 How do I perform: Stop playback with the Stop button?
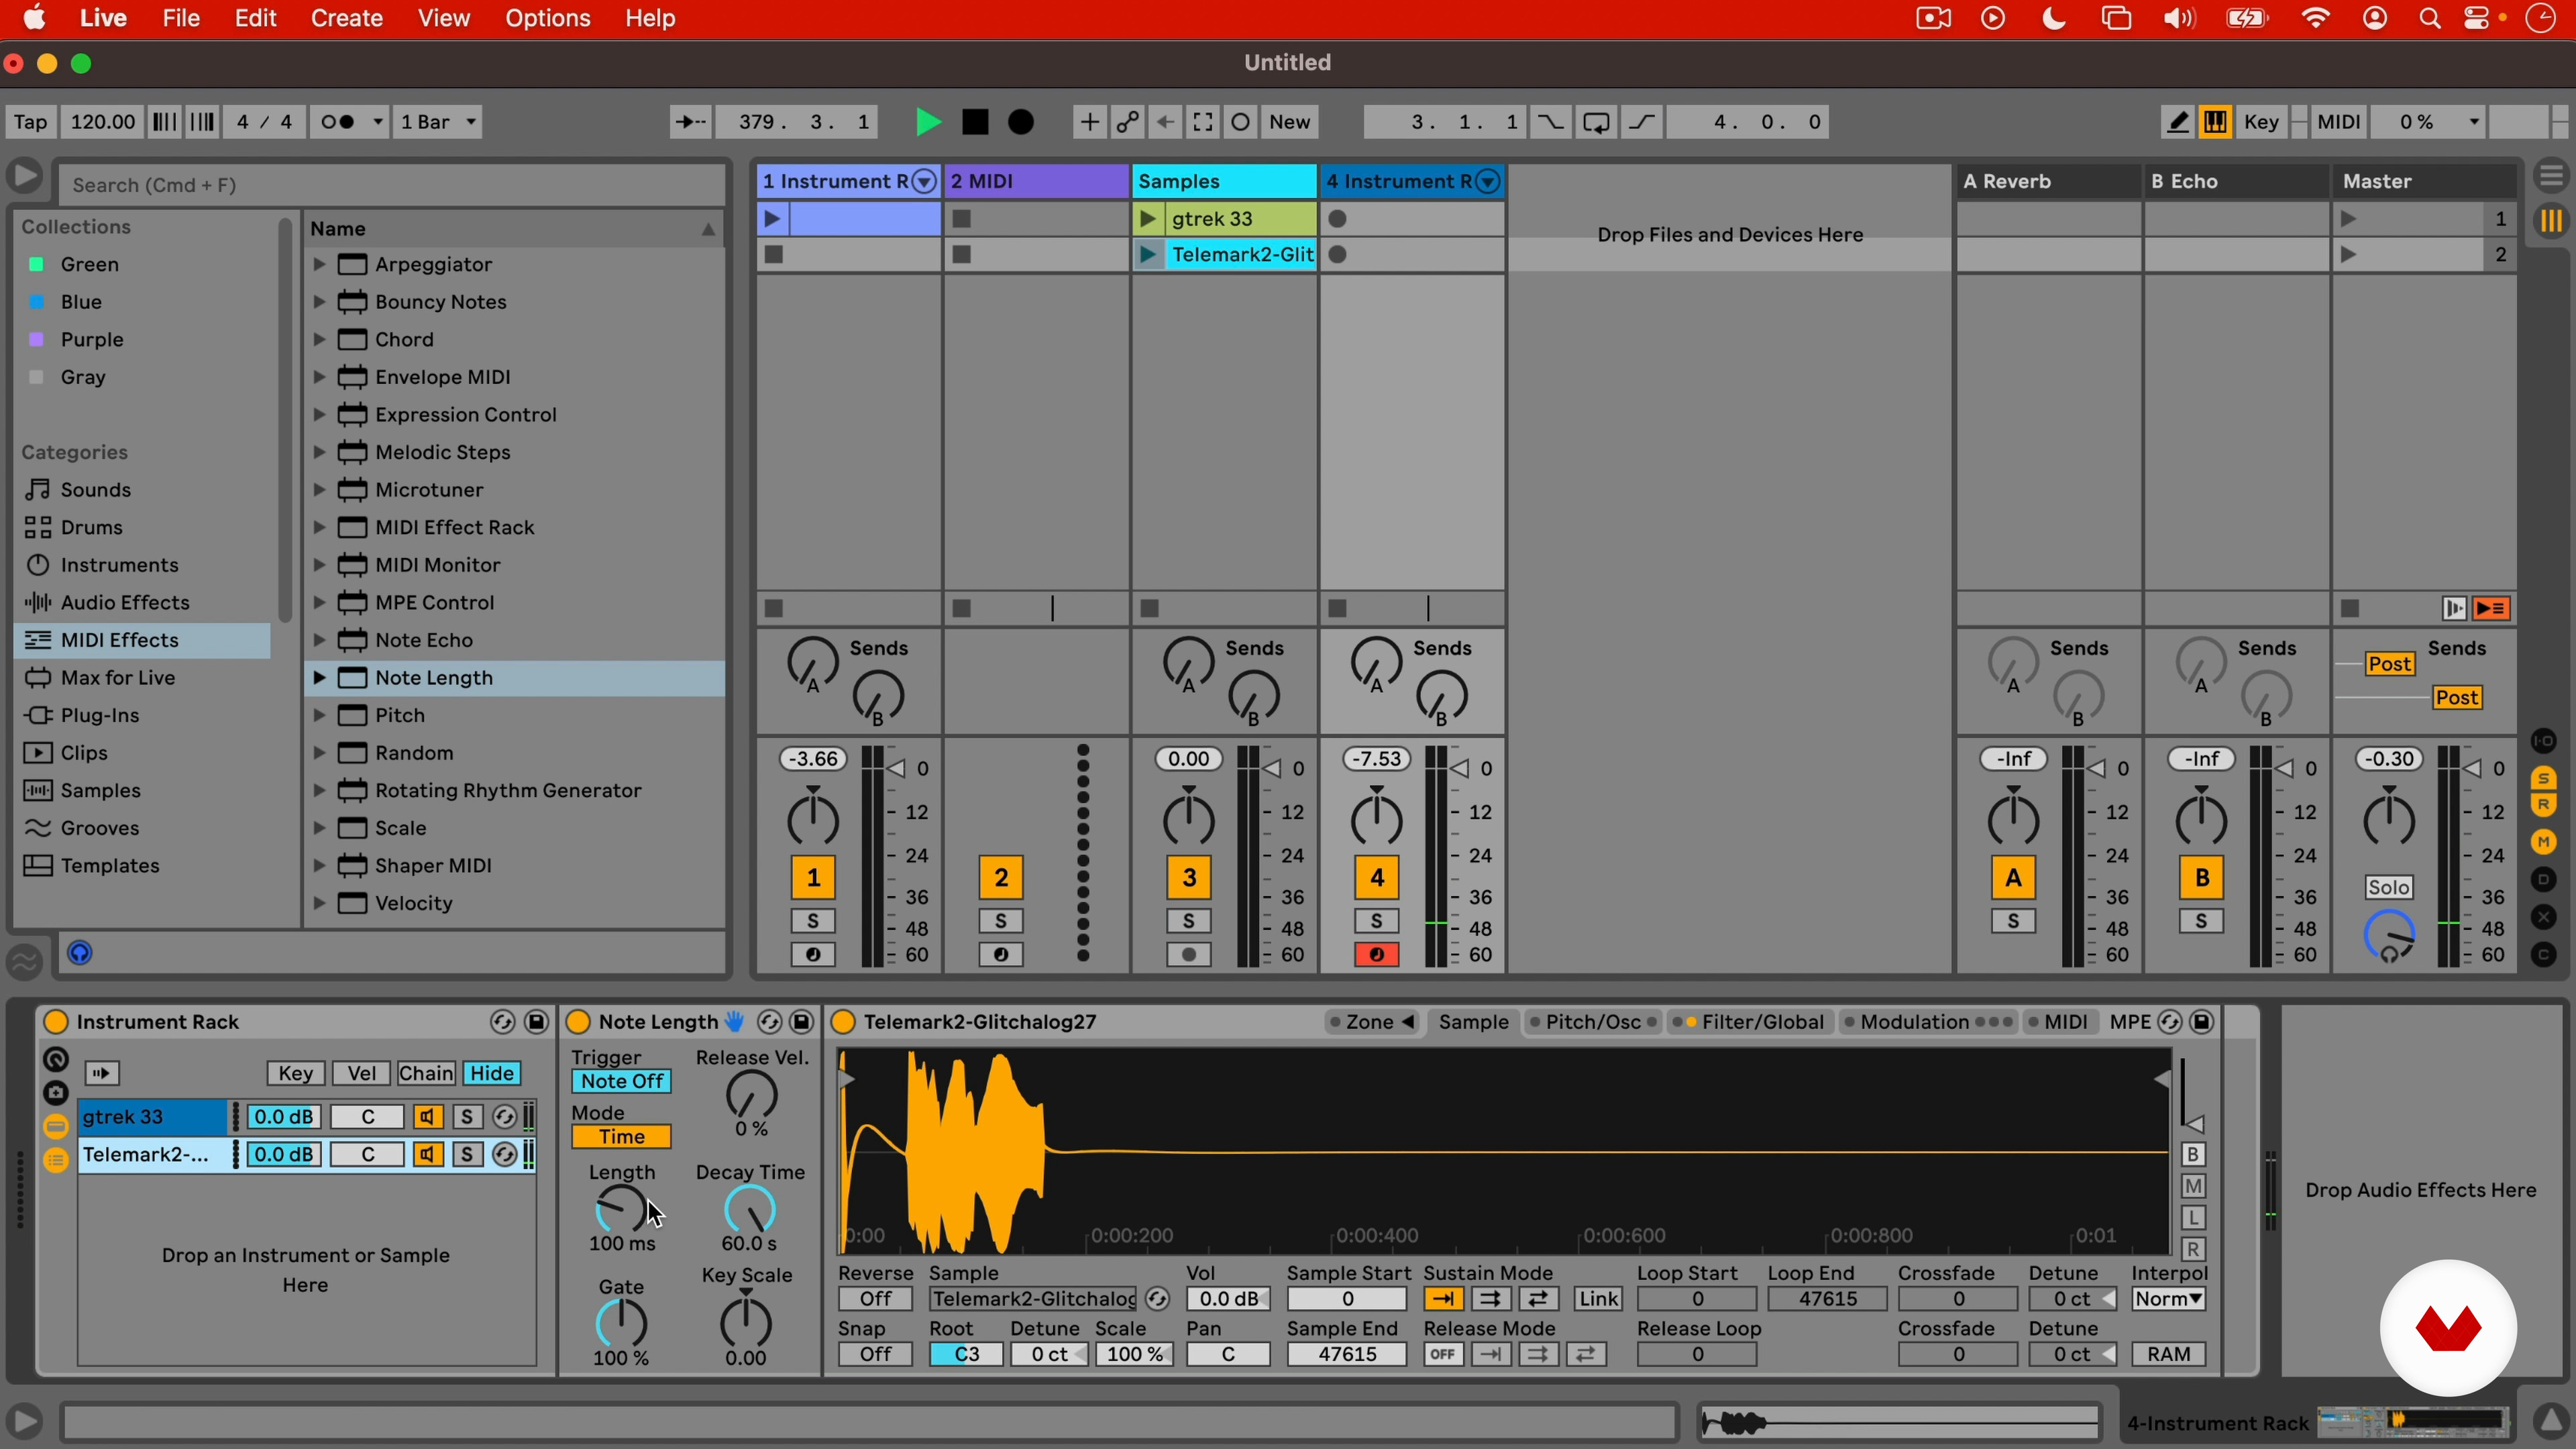click(x=975, y=122)
